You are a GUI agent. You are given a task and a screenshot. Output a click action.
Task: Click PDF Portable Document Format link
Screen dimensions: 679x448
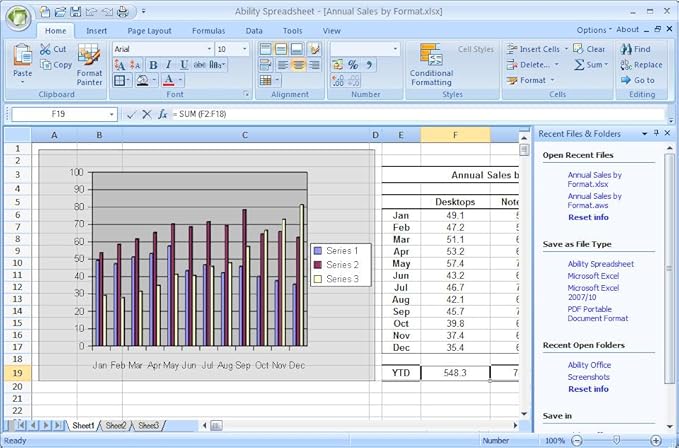[x=597, y=313]
